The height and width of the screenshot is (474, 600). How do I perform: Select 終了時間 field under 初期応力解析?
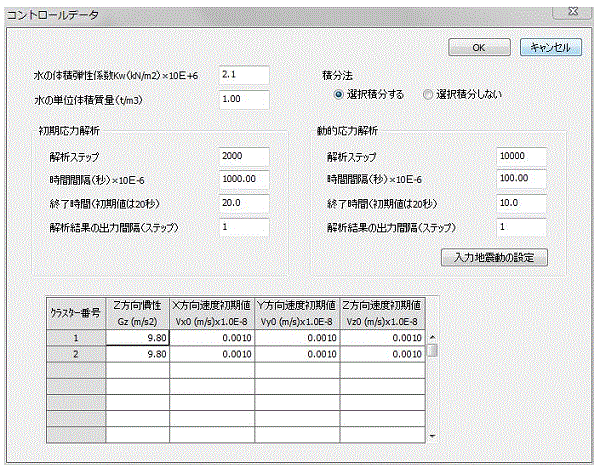[x=244, y=203]
